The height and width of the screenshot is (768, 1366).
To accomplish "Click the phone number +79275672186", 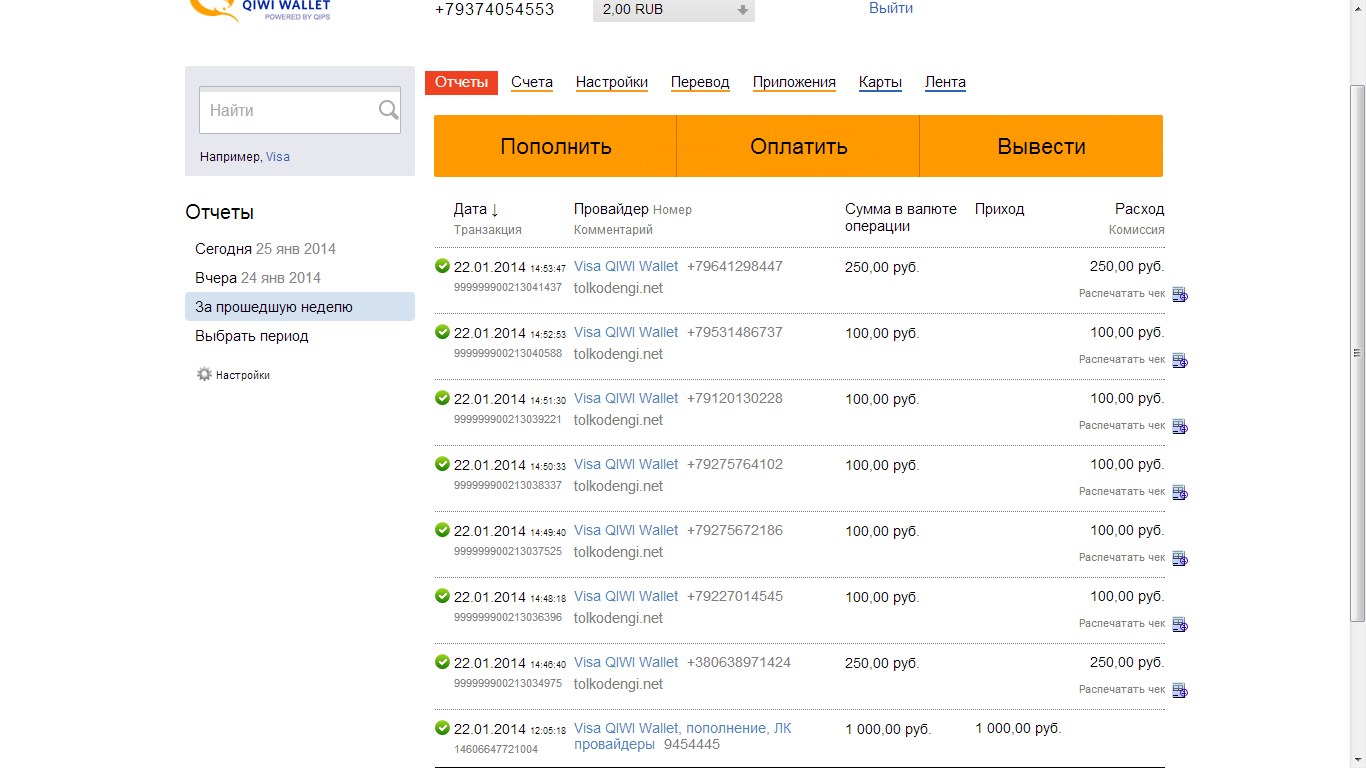I will pyautogui.click(x=735, y=530).
